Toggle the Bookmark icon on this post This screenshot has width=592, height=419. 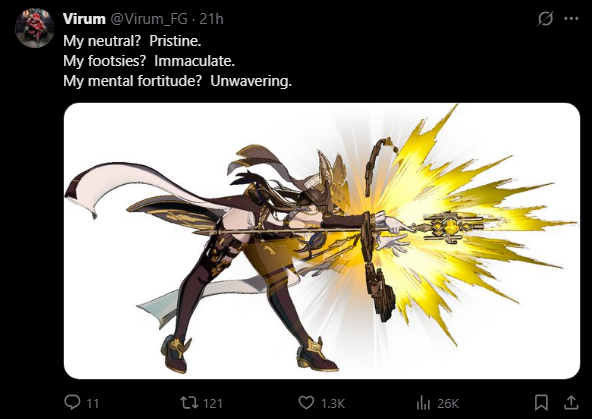[541, 402]
